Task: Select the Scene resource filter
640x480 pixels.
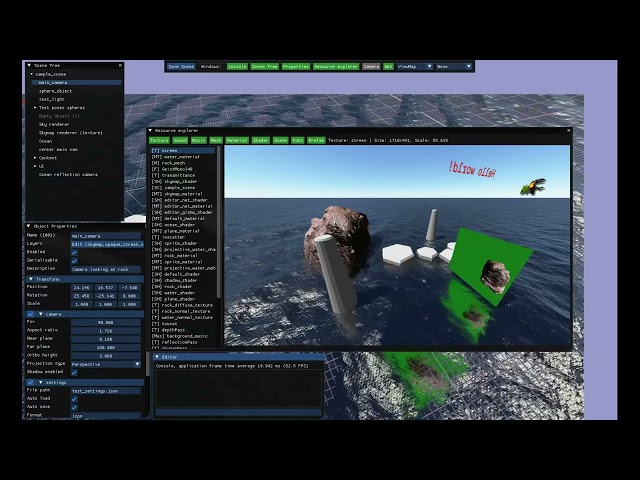Action: (280, 140)
